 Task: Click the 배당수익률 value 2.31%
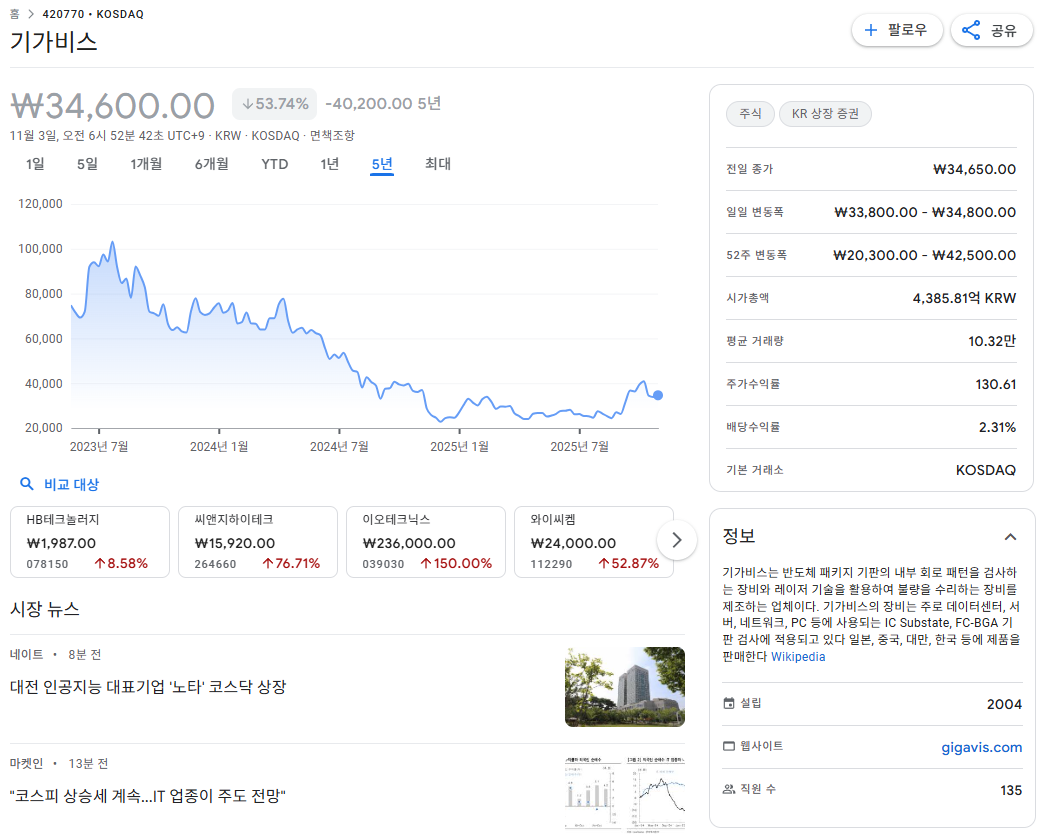click(998, 428)
